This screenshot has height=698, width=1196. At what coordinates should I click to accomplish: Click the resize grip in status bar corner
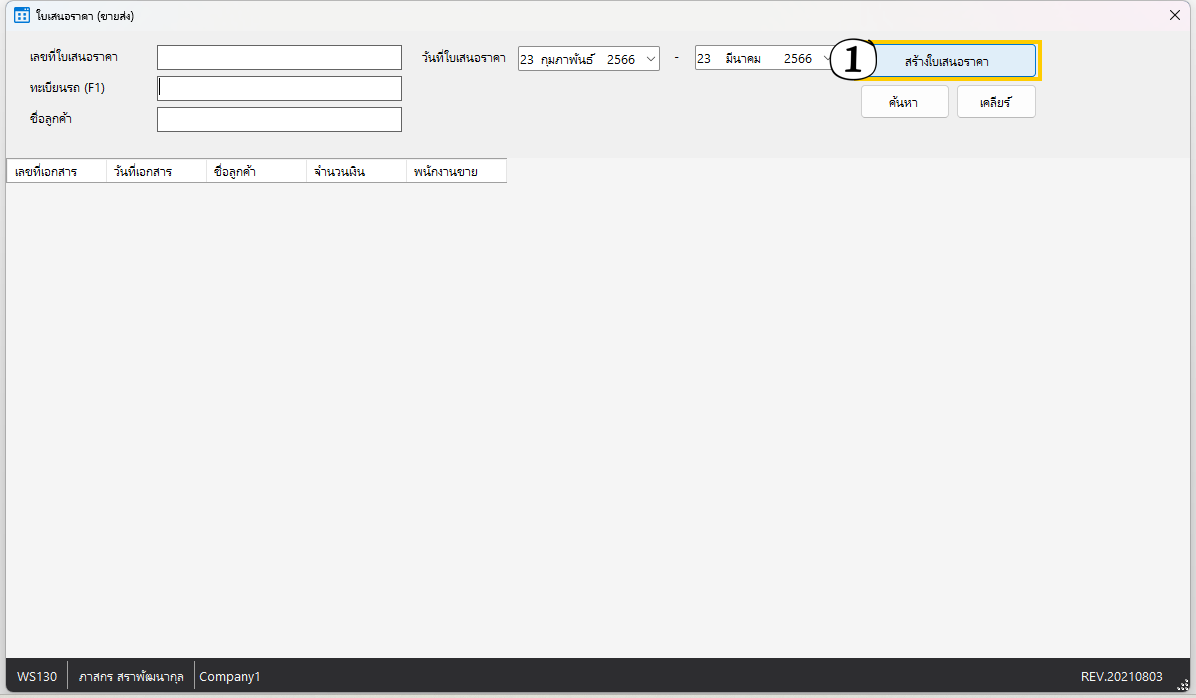point(1183,685)
